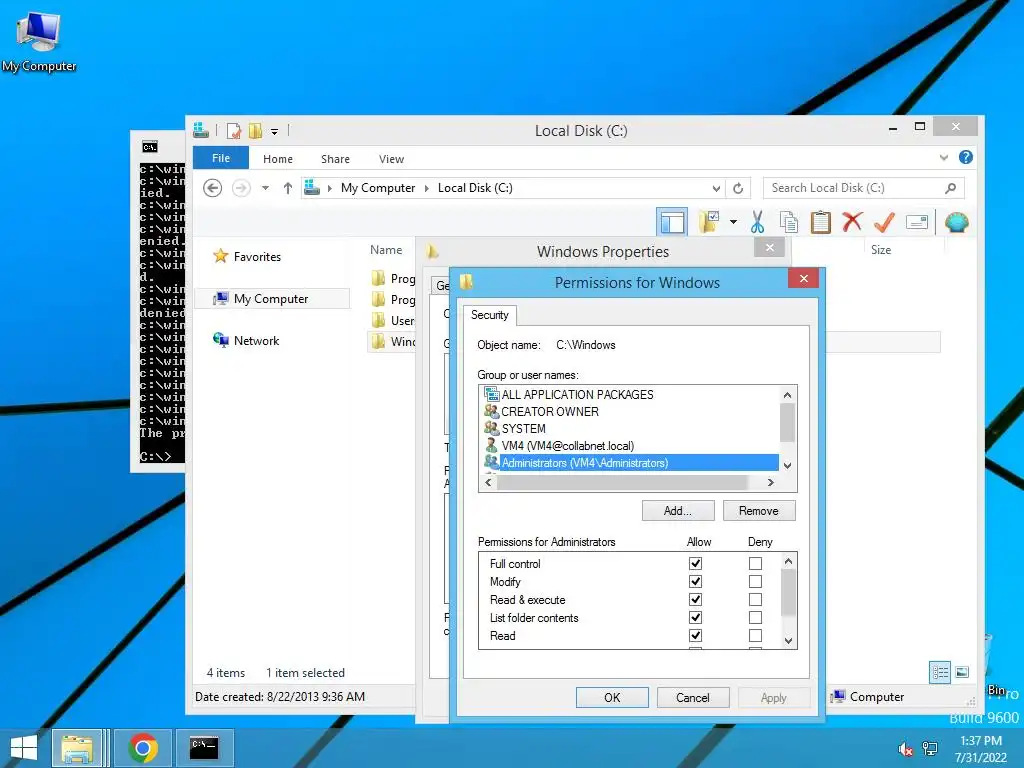Open the File ribbon tab
Image resolution: width=1024 pixels, height=768 pixels.
[221, 158]
